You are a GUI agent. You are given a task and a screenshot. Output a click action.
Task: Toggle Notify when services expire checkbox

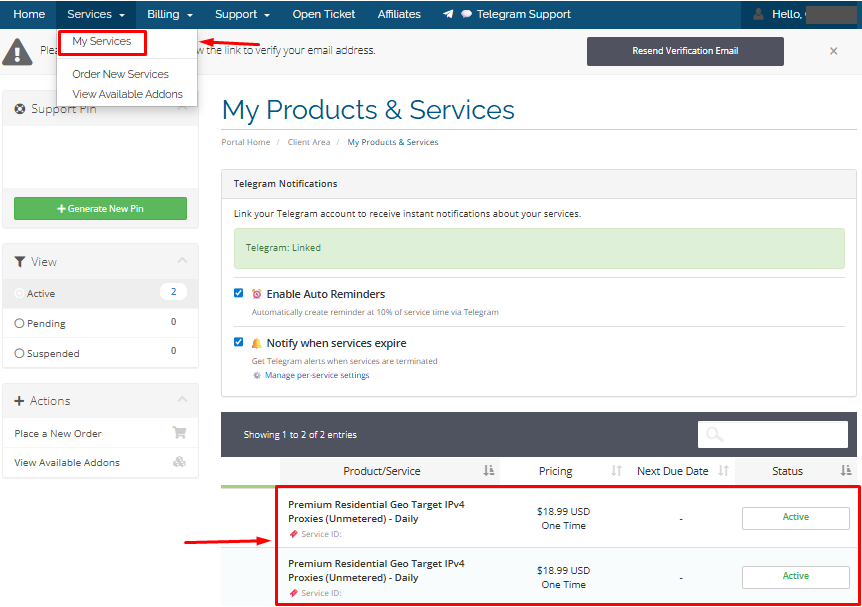239,342
